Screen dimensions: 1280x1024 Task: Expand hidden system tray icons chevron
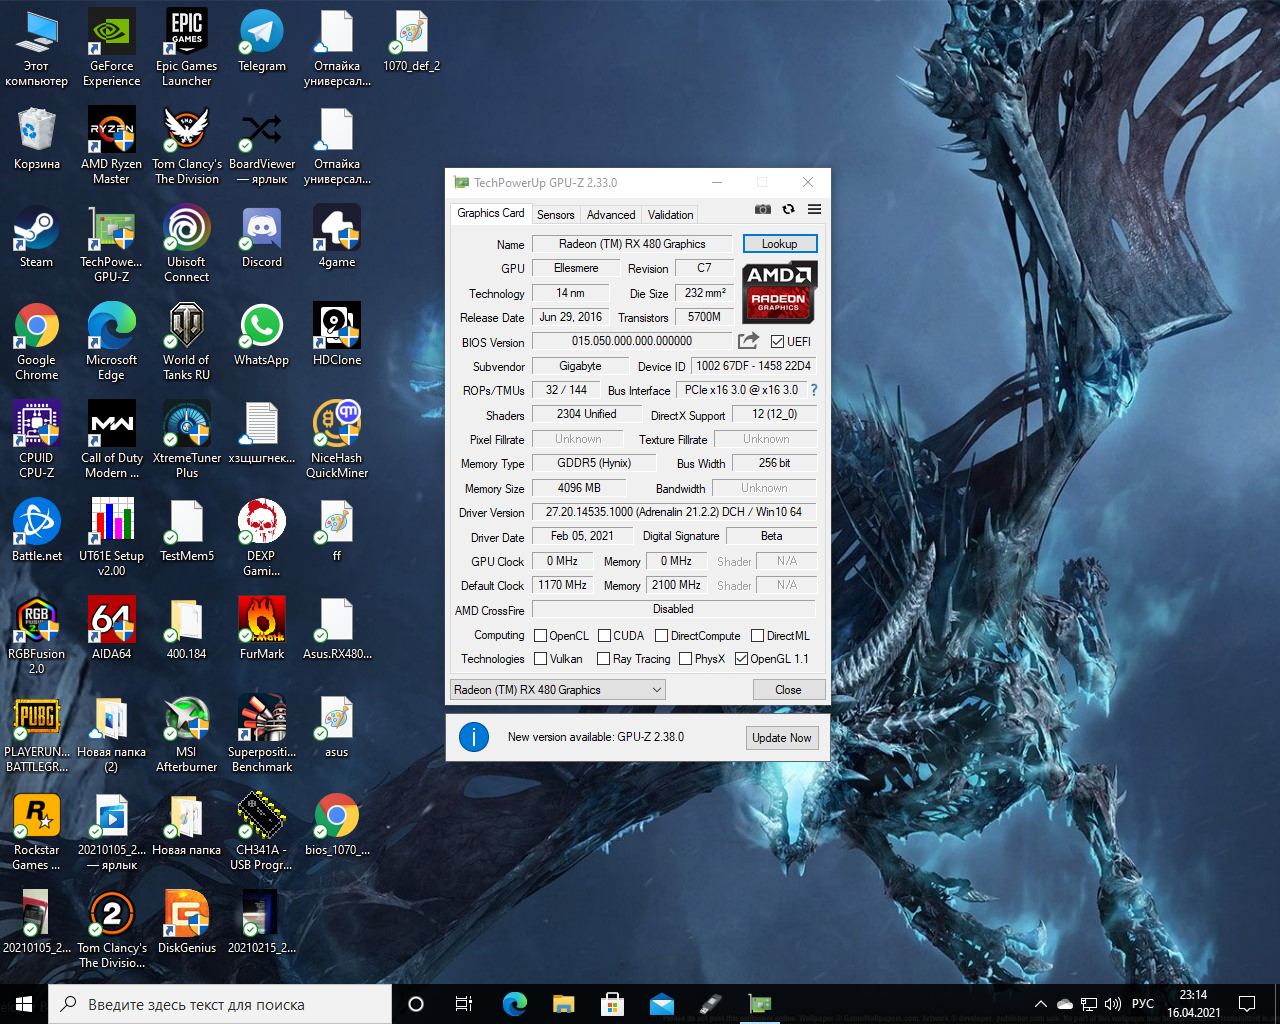(x=1041, y=1004)
